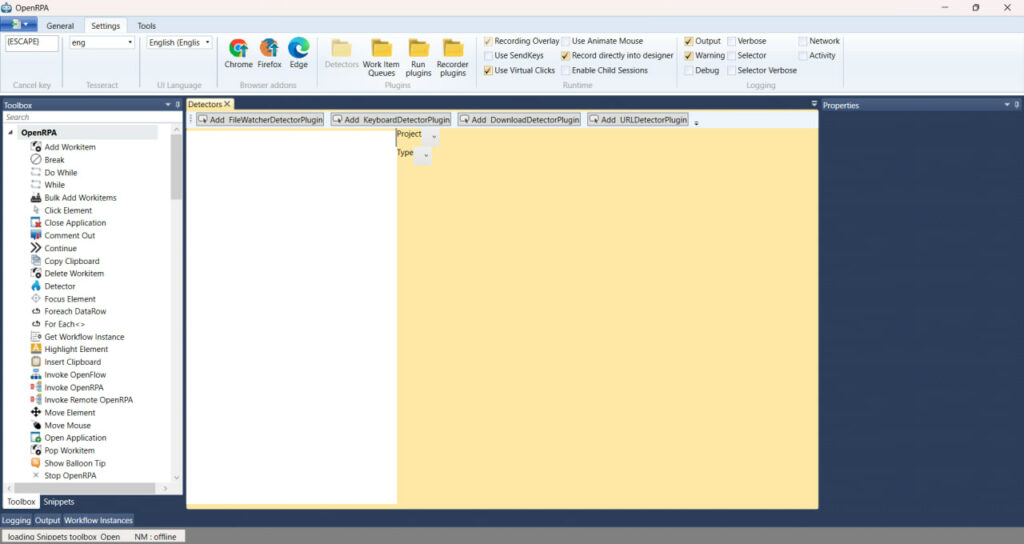Toggle Output logging checkbox
This screenshot has height=544, width=1024.
(688, 41)
